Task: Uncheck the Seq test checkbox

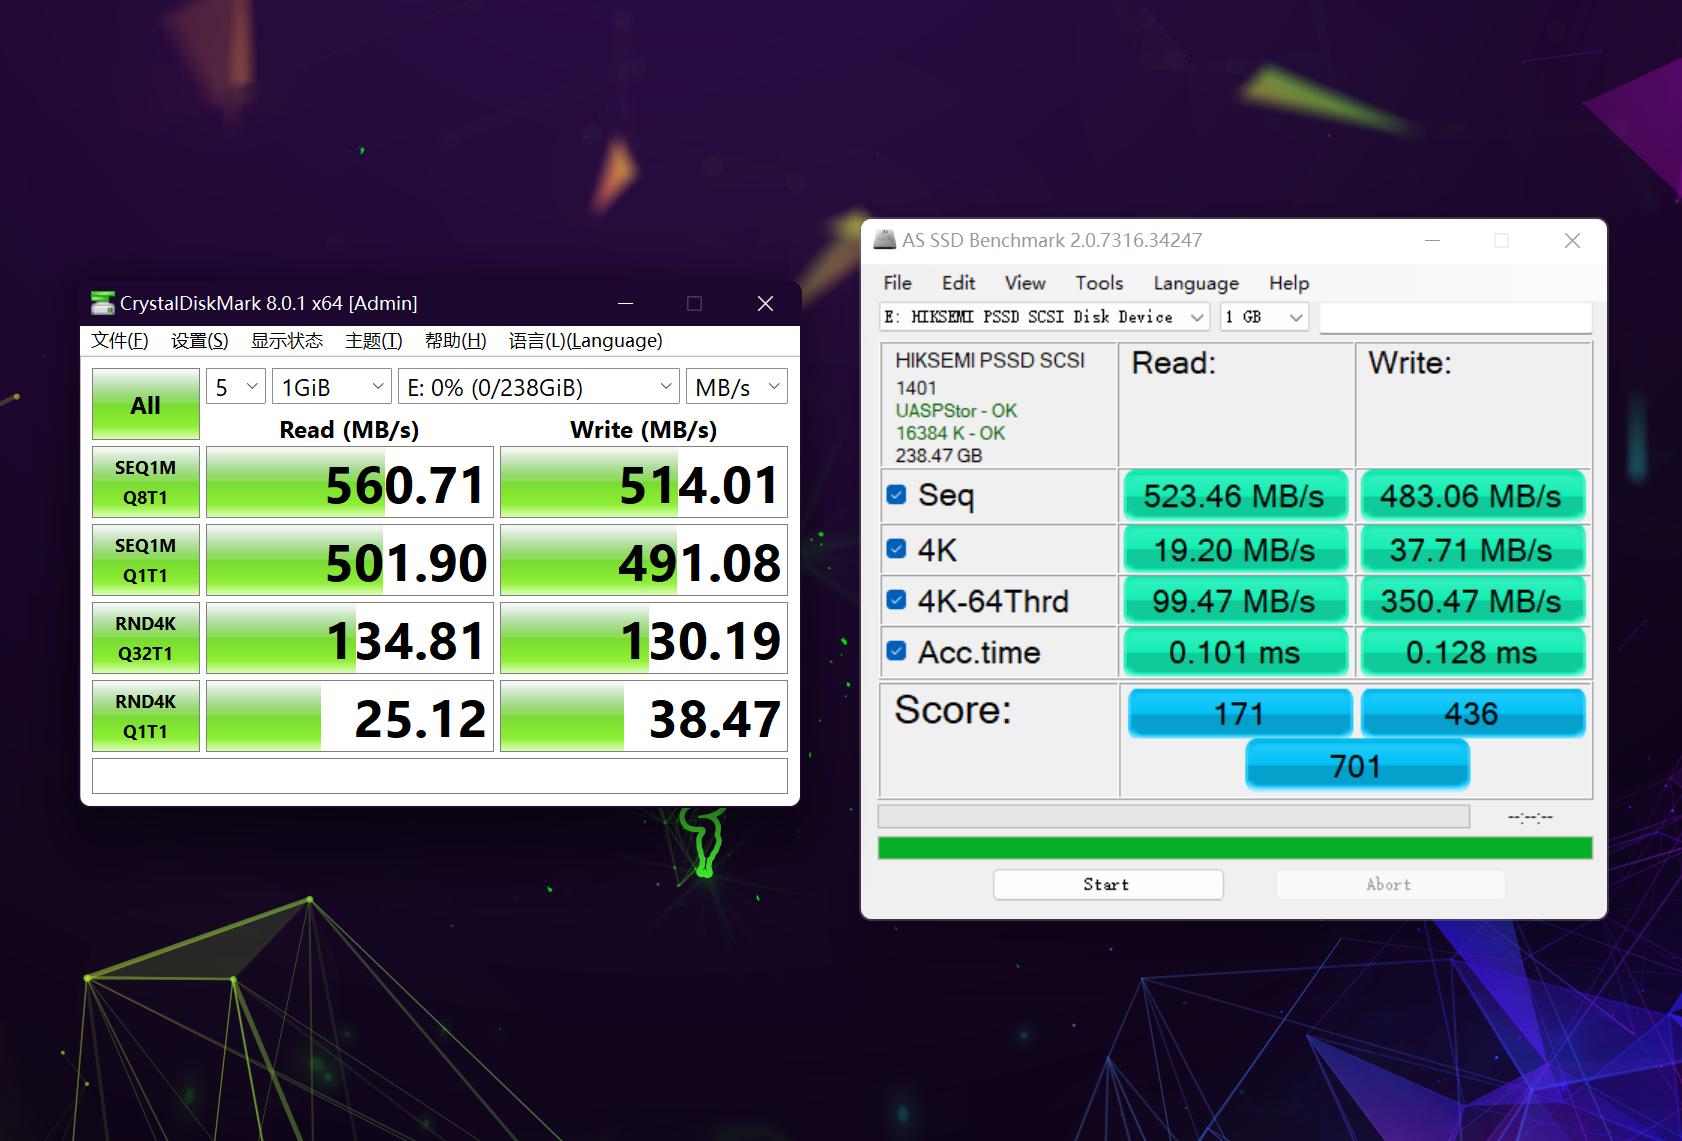Action: pyautogui.click(x=897, y=495)
